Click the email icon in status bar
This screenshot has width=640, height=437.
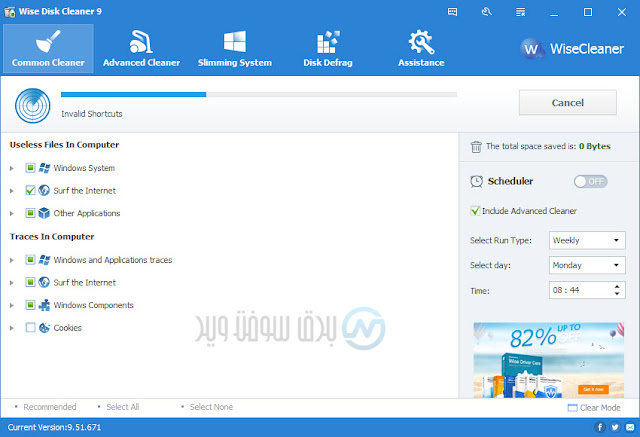coord(630,427)
